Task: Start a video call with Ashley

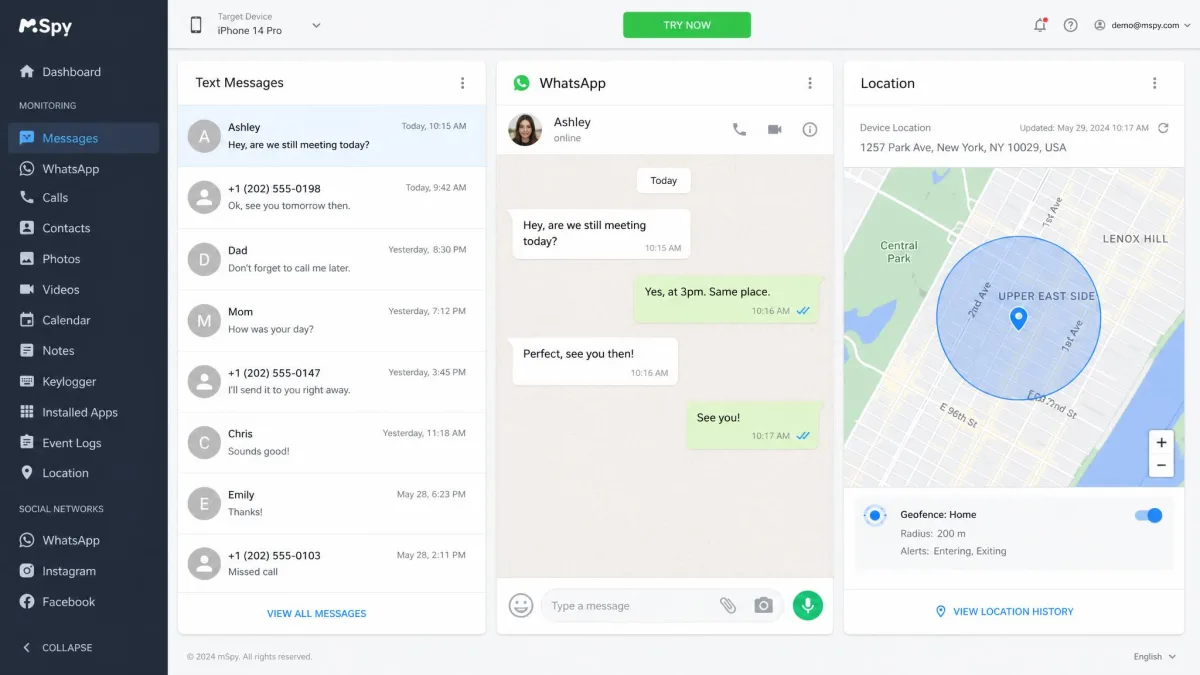Action: click(x=774, y=129)
